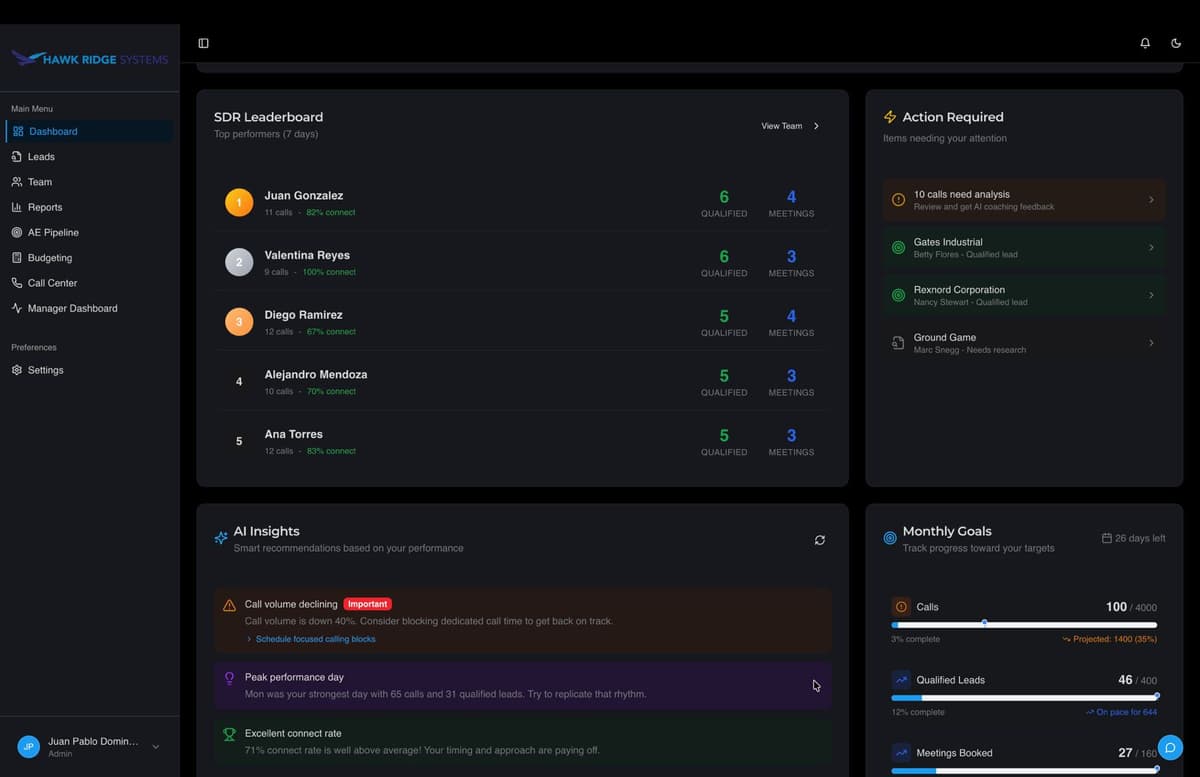Select the Reports sidebar icon
The image size is (1200, 777).
(18, 207)
